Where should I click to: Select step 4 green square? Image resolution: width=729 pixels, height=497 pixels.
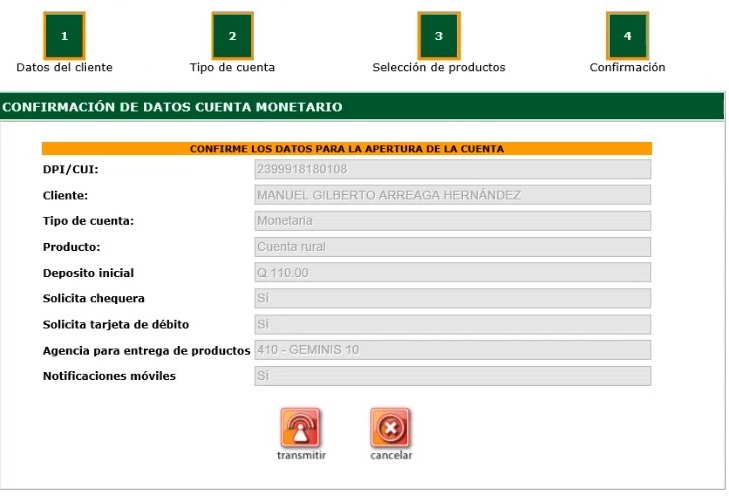tap(627, 36)
